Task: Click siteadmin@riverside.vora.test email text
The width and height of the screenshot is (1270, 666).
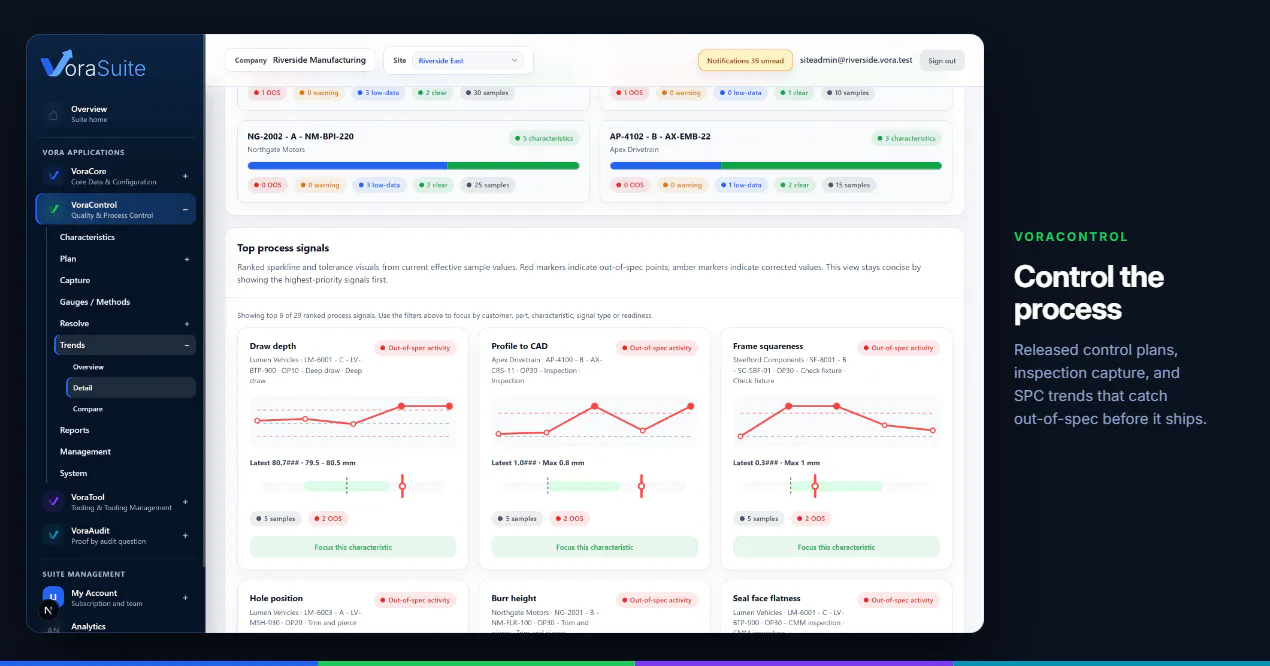Action: (x=856, y=60)
